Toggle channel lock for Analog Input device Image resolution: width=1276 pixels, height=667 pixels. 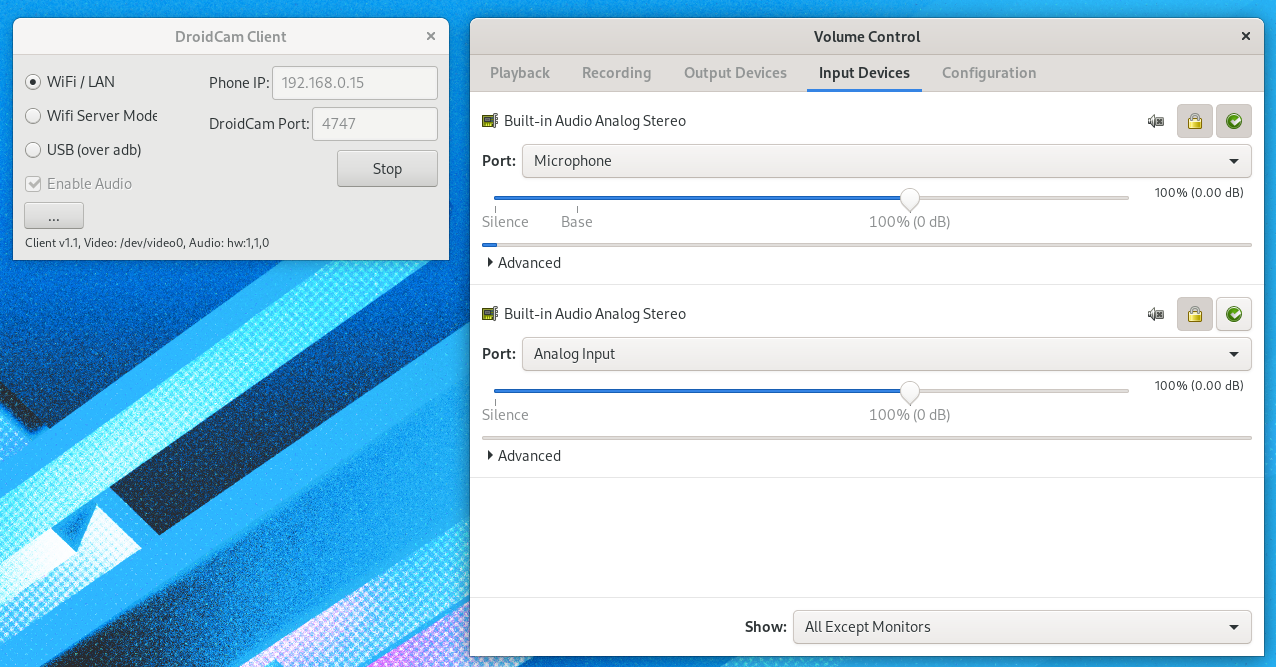(1195, 314)
